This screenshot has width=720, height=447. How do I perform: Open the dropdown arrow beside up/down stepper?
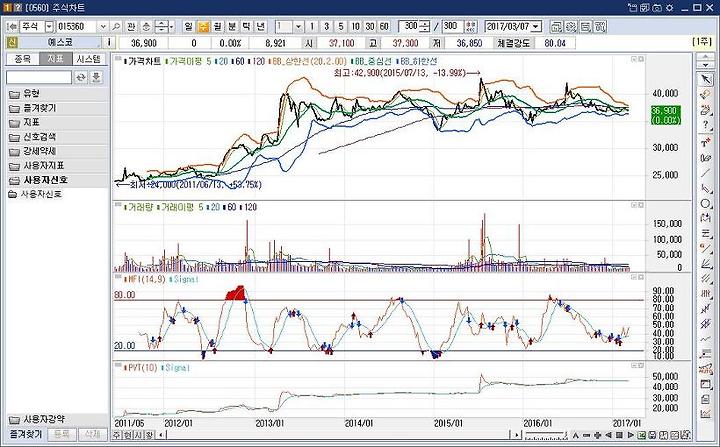172,26
